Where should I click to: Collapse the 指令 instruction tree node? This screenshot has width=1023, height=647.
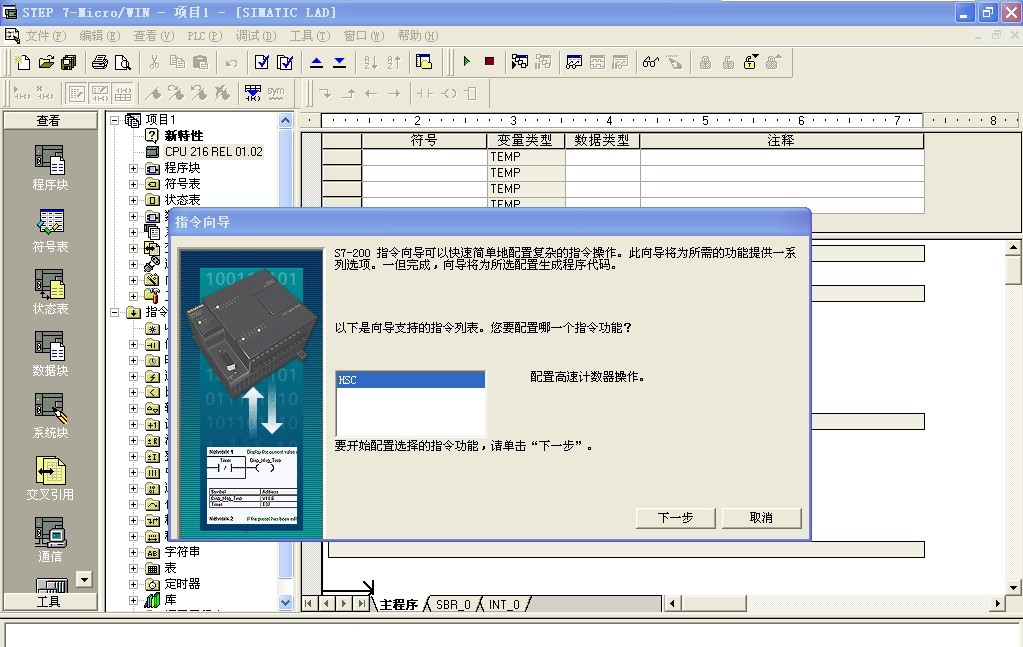[115, 312]
